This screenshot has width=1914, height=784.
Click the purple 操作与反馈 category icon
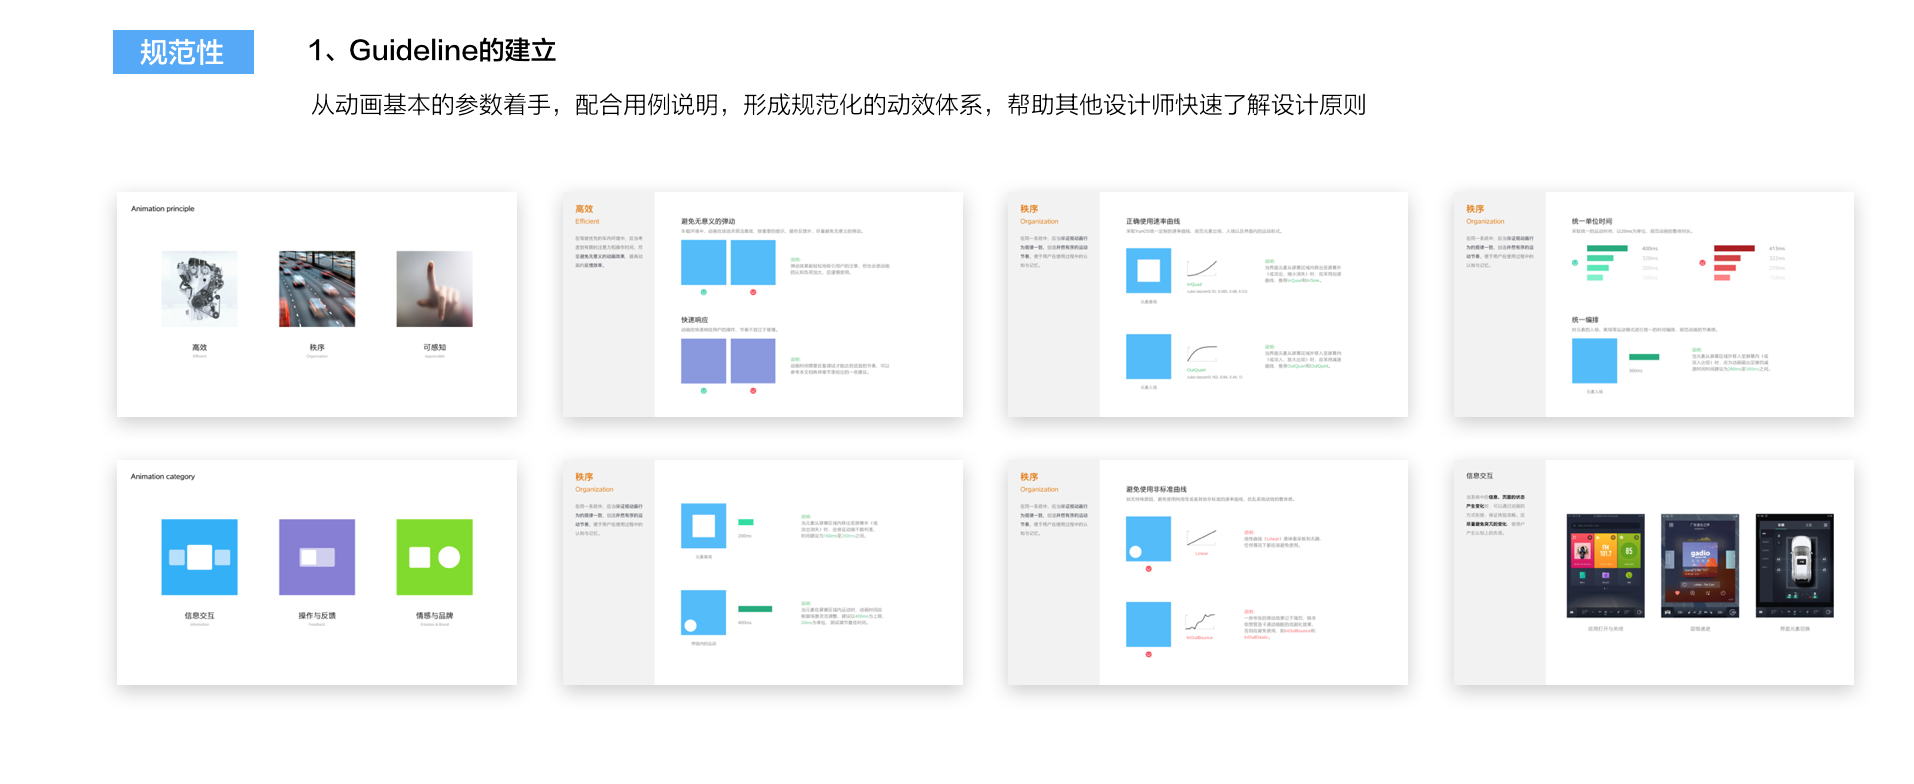click(x=317, y=557)
